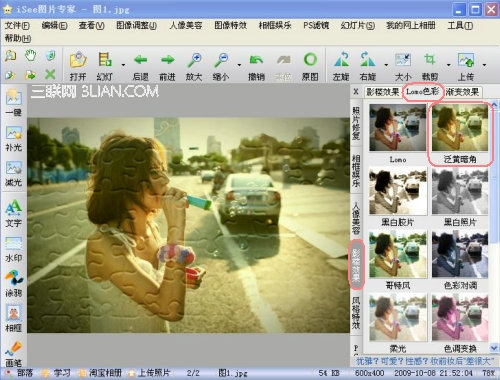The width and height of the screenshot is (500, 380).
Task: Open the 风格特效 vertical side tab
Action: pyautogui.click(x=356, y=313)
